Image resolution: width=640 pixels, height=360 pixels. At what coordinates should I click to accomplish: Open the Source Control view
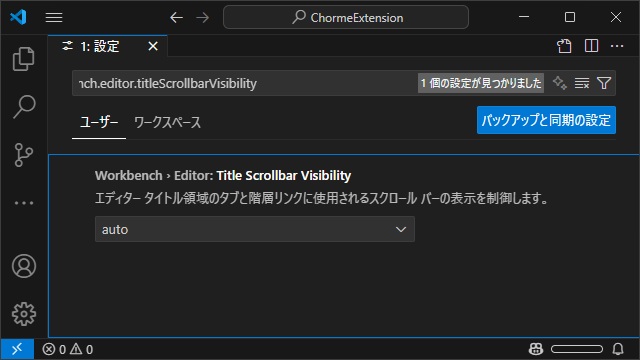point(24,155)
